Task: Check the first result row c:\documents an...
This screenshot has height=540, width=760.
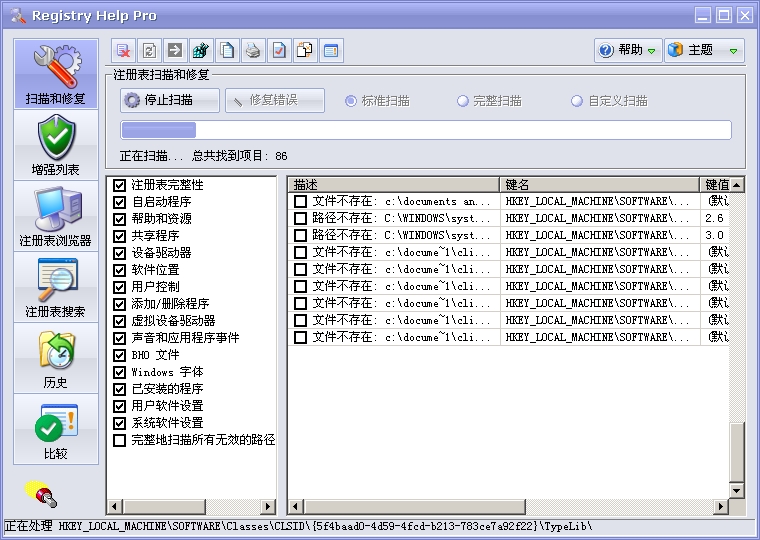Action: pyautogui.click(x=301, y=201)
